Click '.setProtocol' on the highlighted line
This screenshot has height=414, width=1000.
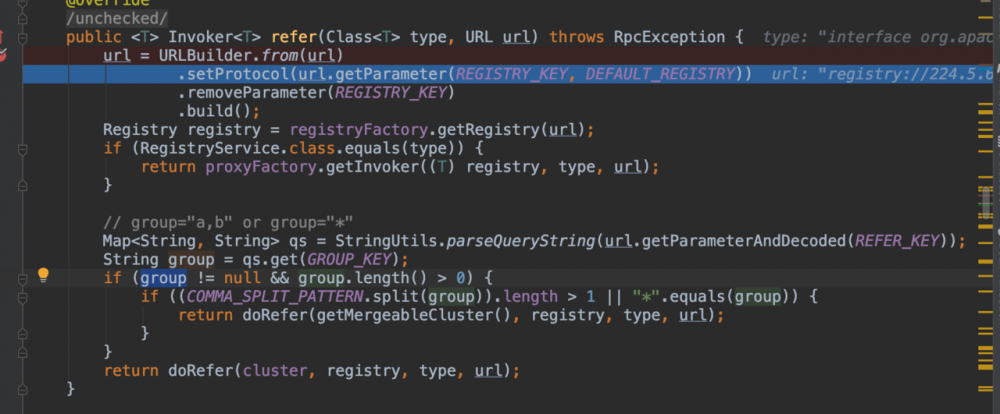[x=233, y=74]
